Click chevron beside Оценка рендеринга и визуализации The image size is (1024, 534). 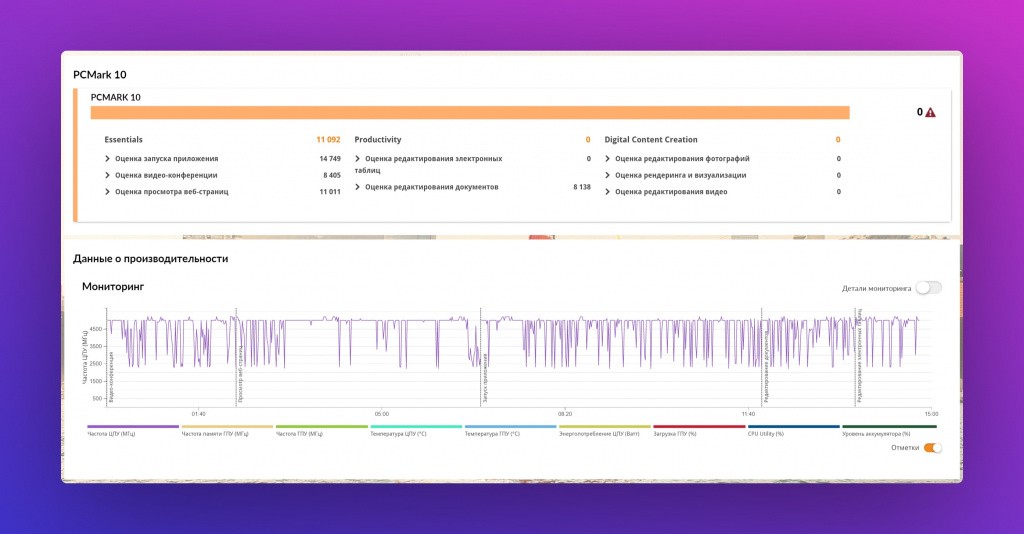(608, 175)
